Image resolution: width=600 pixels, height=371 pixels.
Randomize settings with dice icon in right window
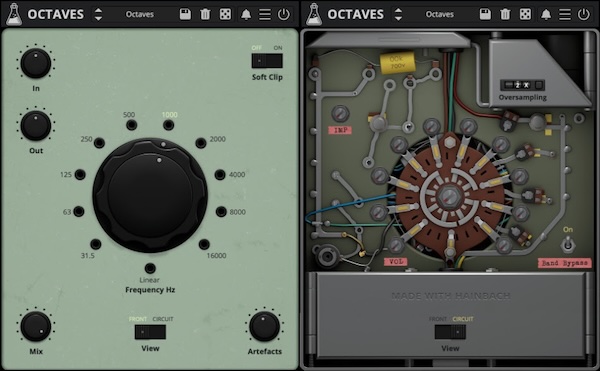click(x=525, y=14)
